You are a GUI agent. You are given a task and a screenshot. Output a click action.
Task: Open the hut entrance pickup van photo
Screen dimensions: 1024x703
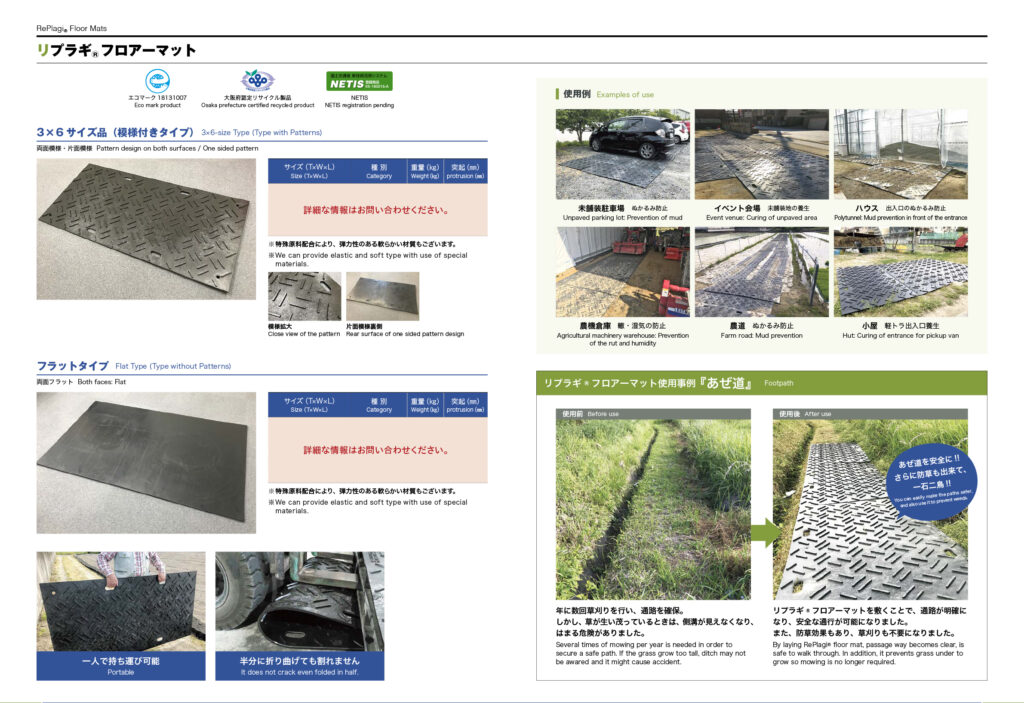[x=901, y=272]
